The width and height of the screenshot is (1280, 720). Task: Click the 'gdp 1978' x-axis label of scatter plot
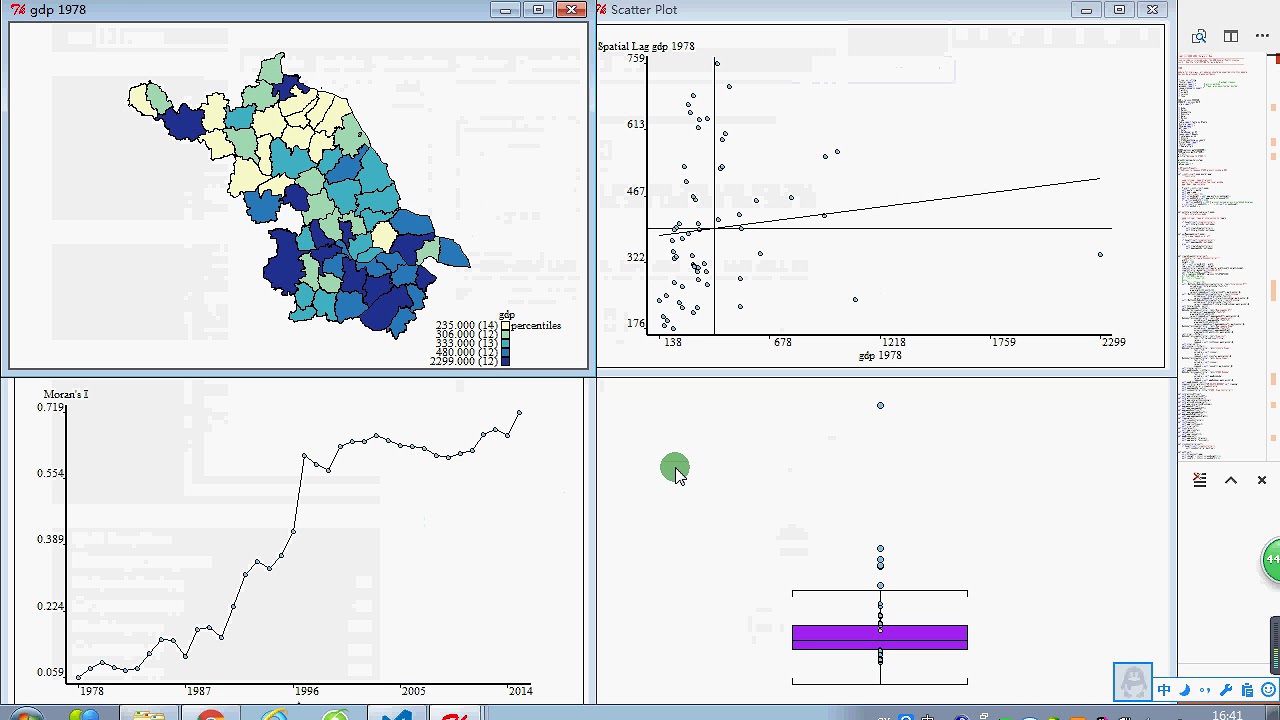pos(880,356)
